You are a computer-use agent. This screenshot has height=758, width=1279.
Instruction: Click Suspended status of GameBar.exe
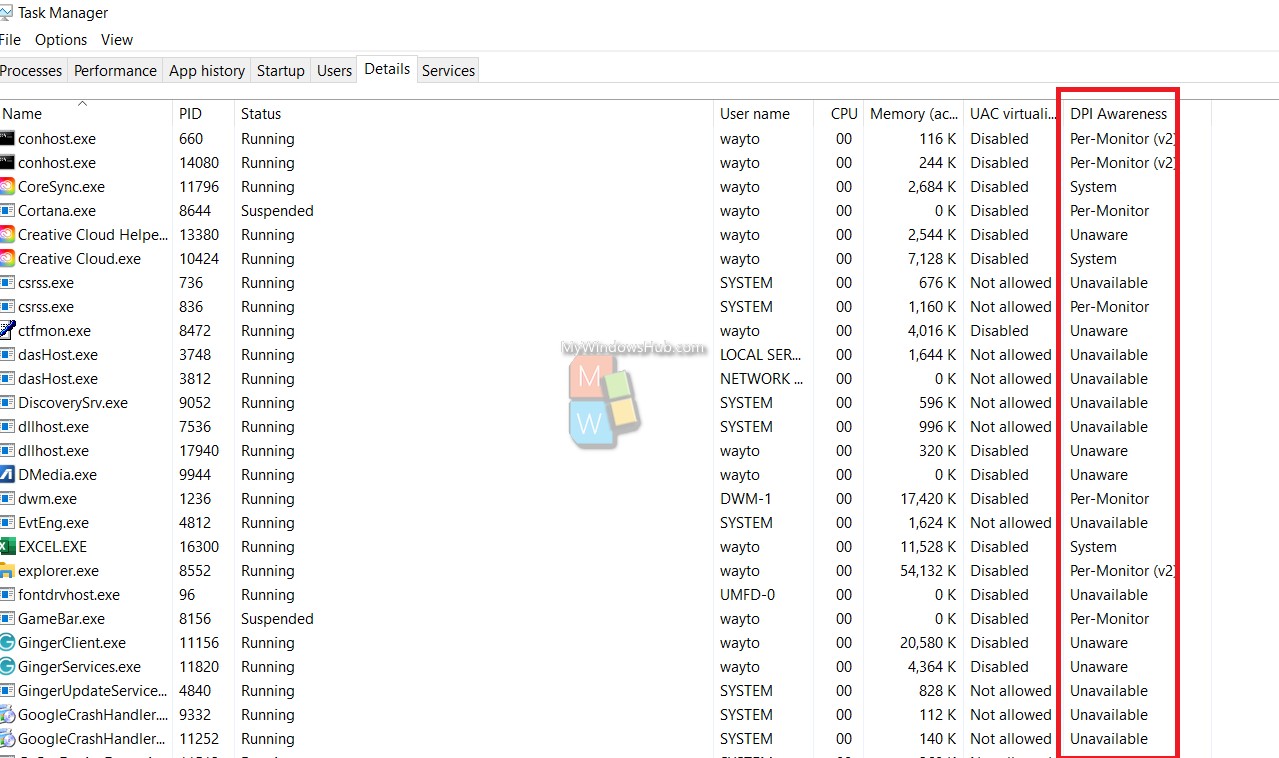pyautogui.click(x=277, y=619)
